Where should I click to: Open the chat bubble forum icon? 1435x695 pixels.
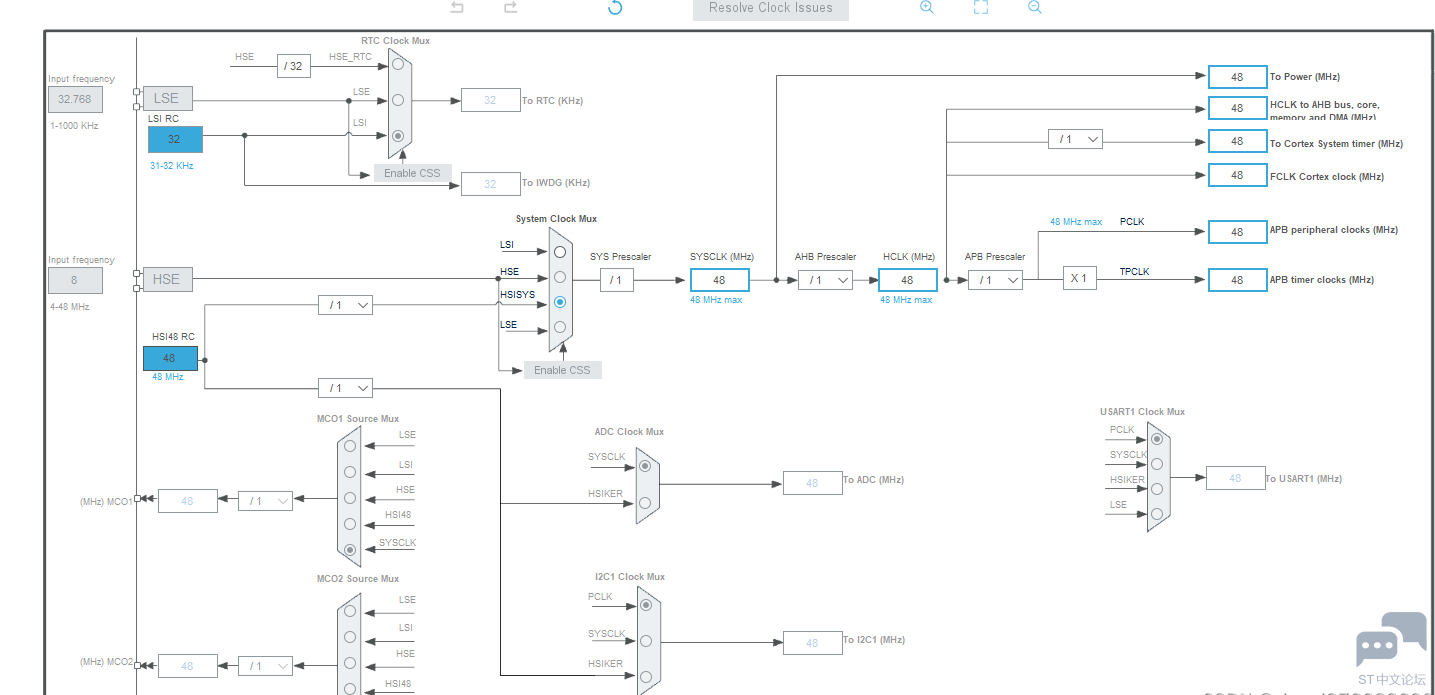click(x=1390, y=641)
